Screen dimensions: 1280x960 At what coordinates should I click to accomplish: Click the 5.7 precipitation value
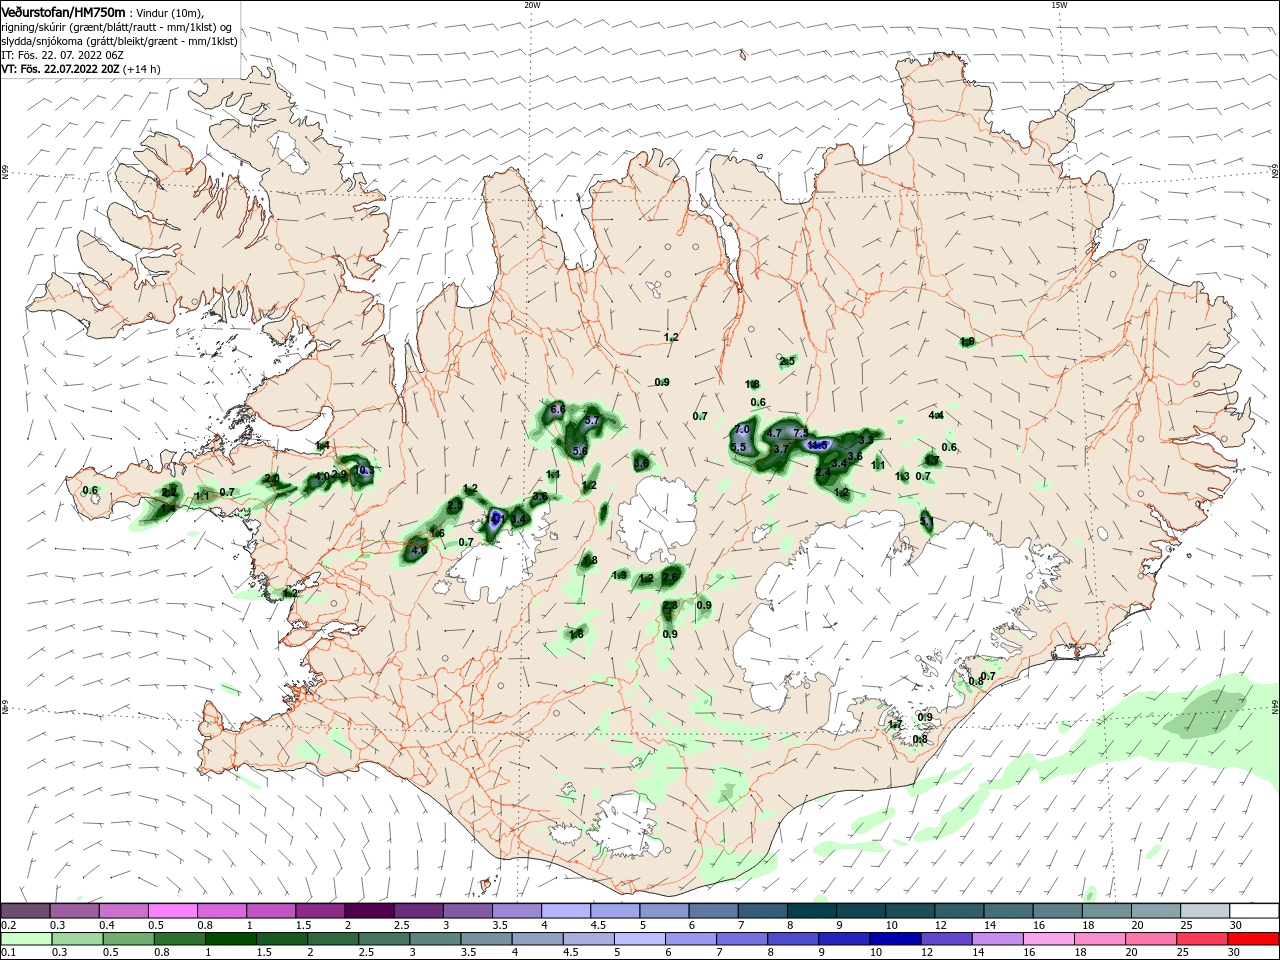point(592,421)
